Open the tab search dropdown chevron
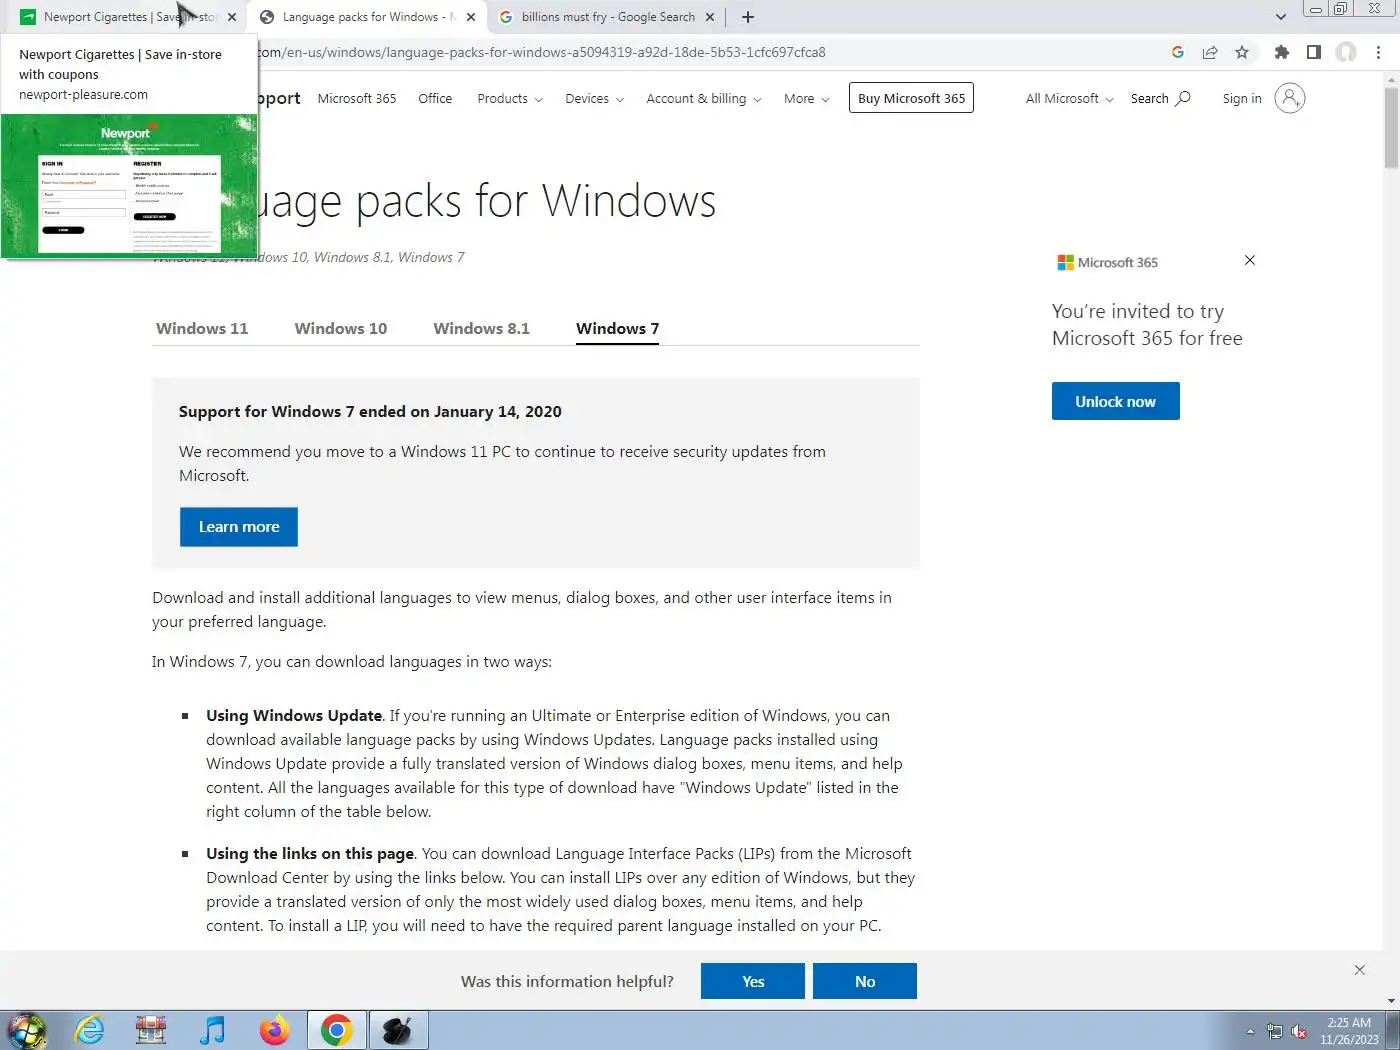The height and width of the screenshot is (1050, 1400). click(1281, 17)
